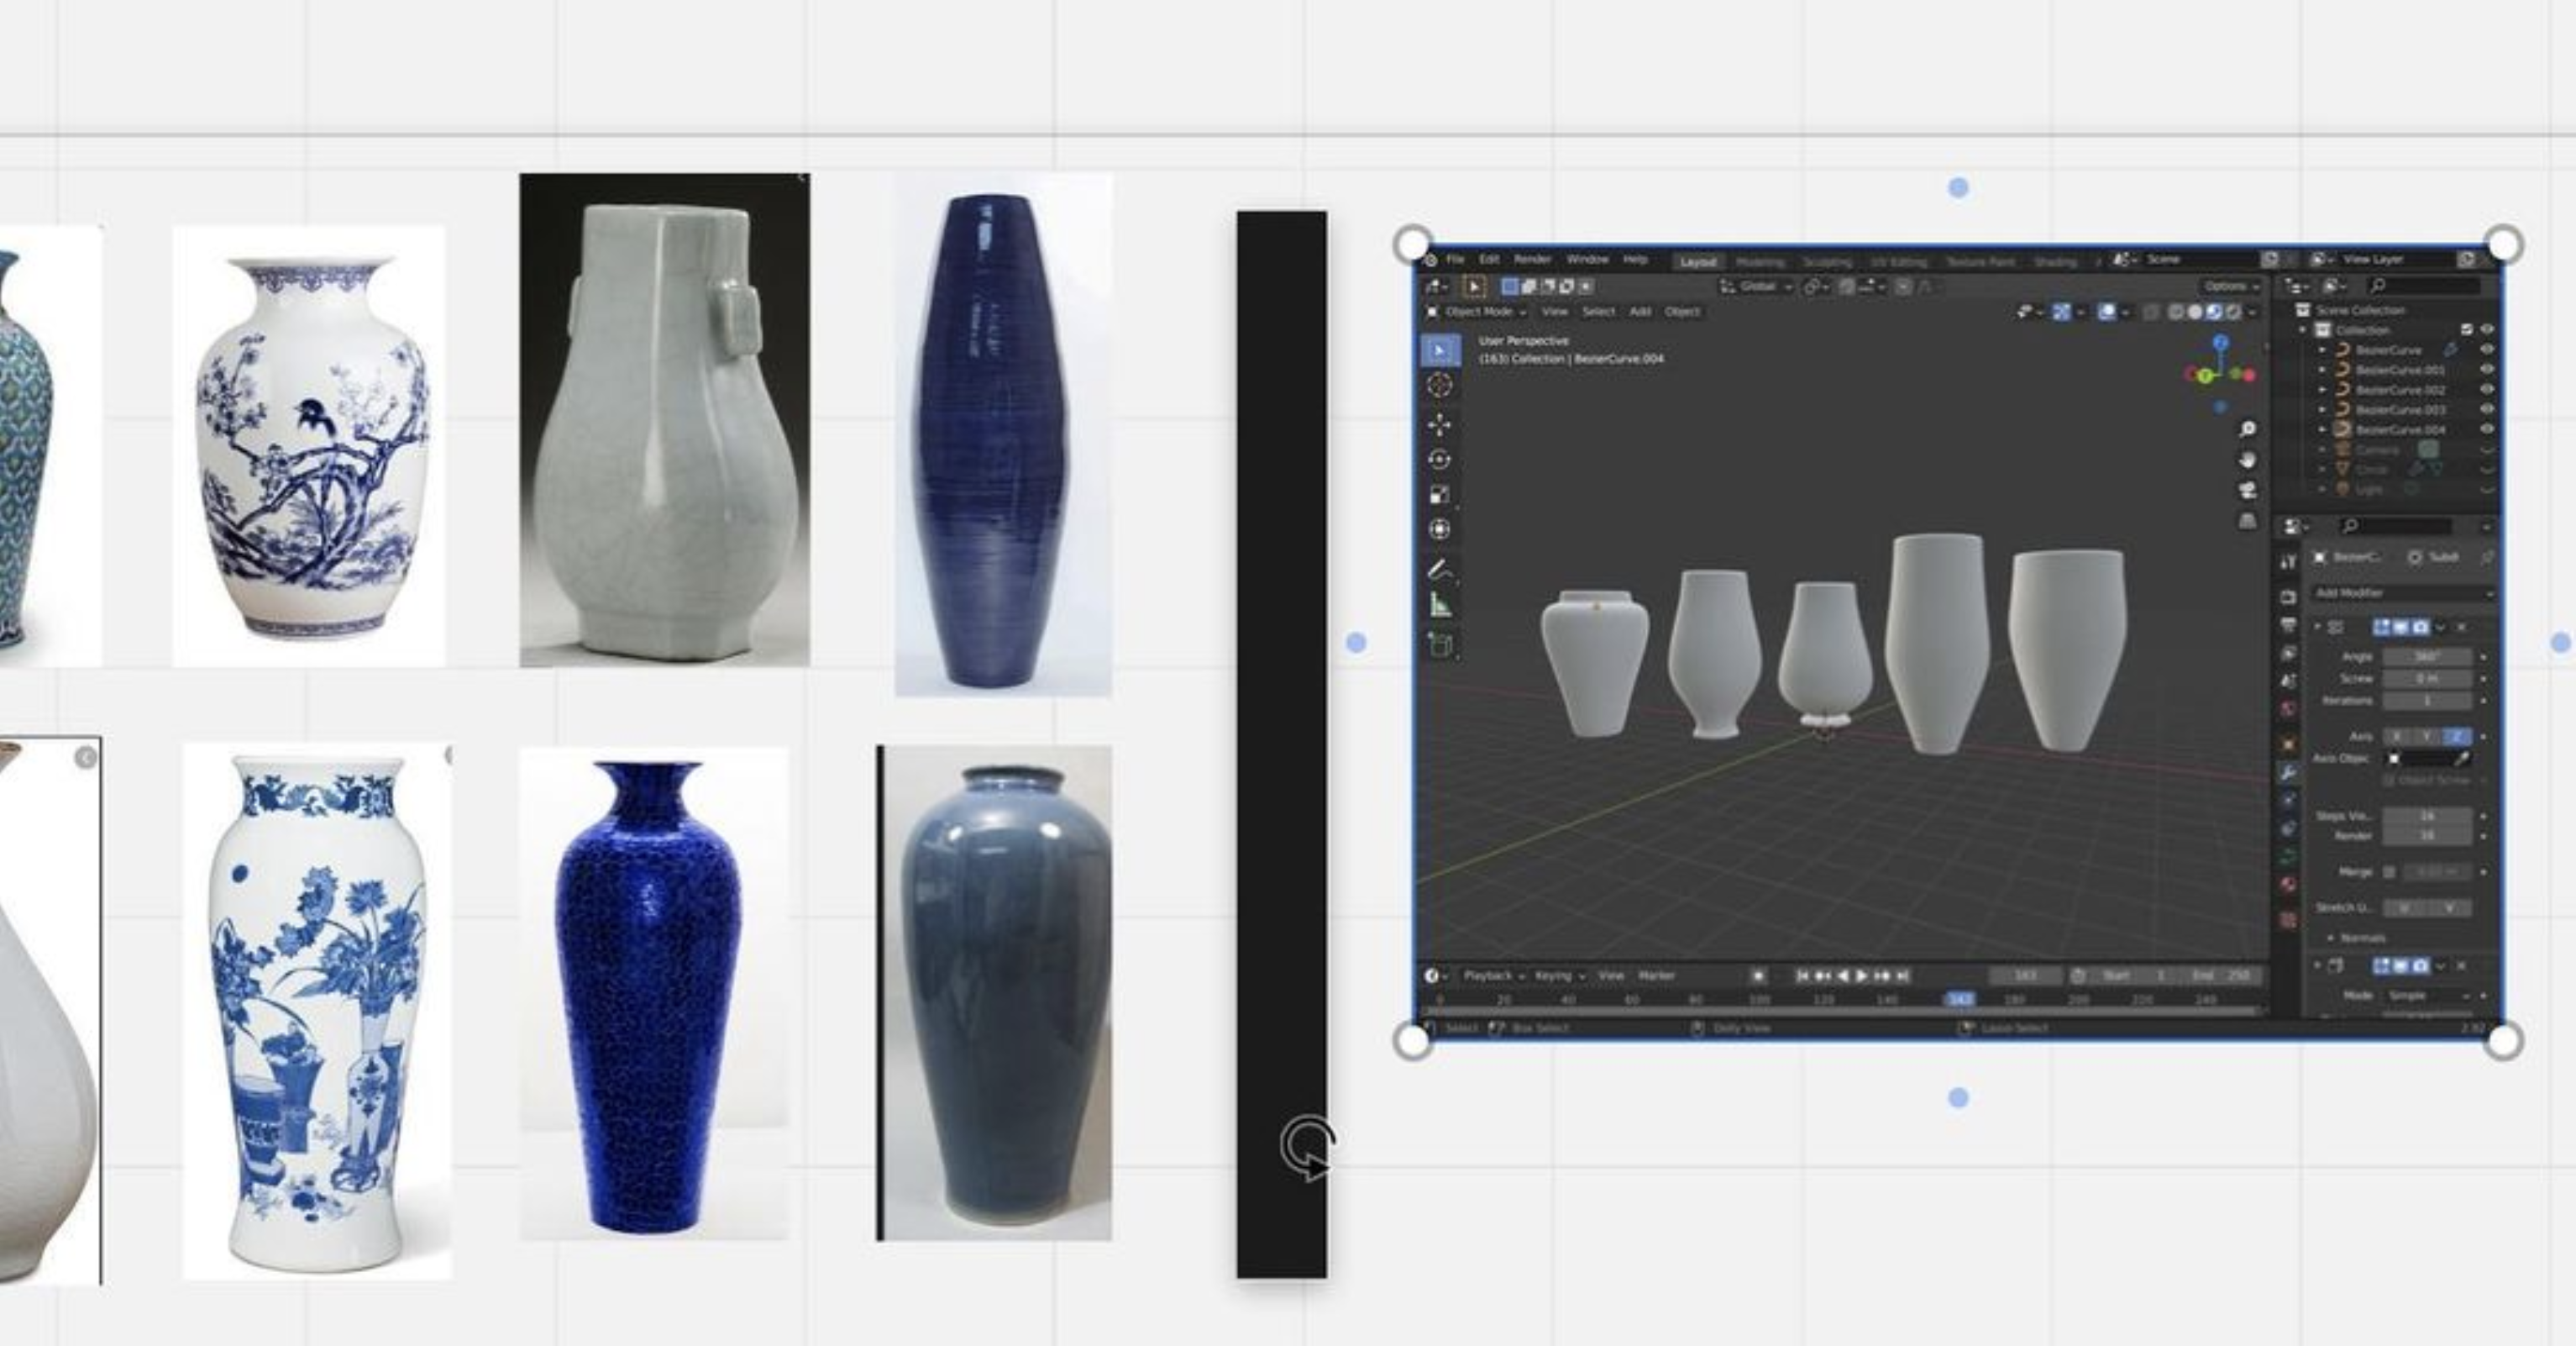Select the Measure ruler tool
The image size is (2576, 1346).
pos(1440,605)
